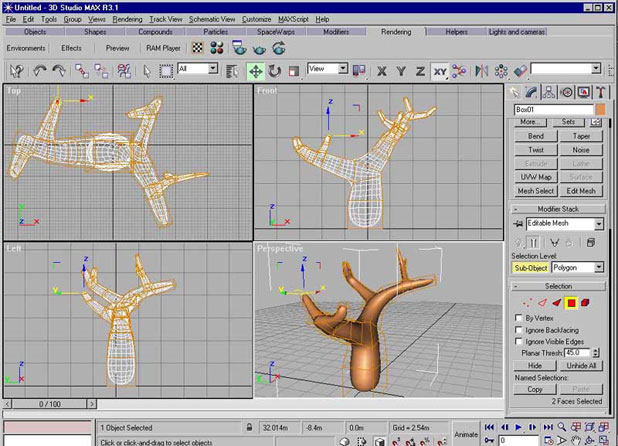Select the Select Object arrow tool
This screenshot has width=618, height=446.
(146, 71)
